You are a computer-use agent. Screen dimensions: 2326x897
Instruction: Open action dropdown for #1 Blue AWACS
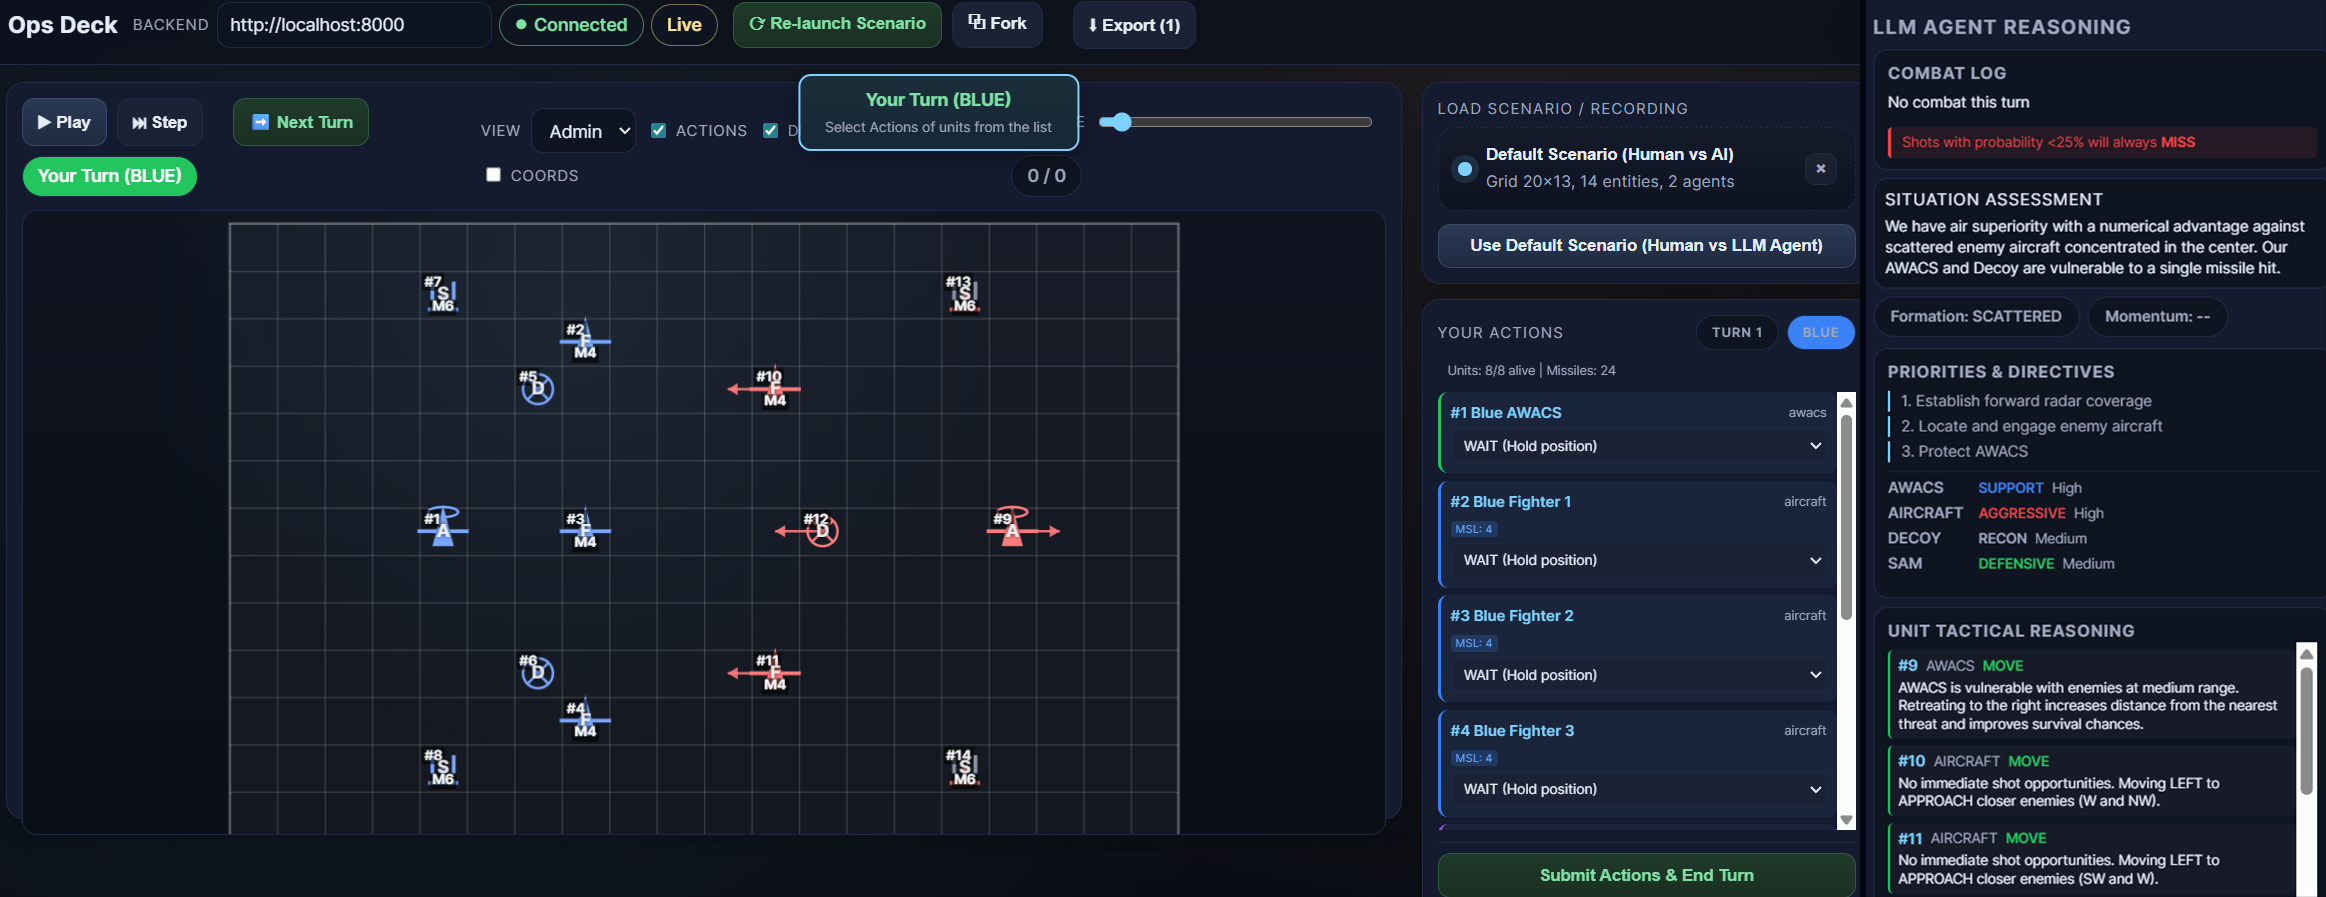(1642, 446)
